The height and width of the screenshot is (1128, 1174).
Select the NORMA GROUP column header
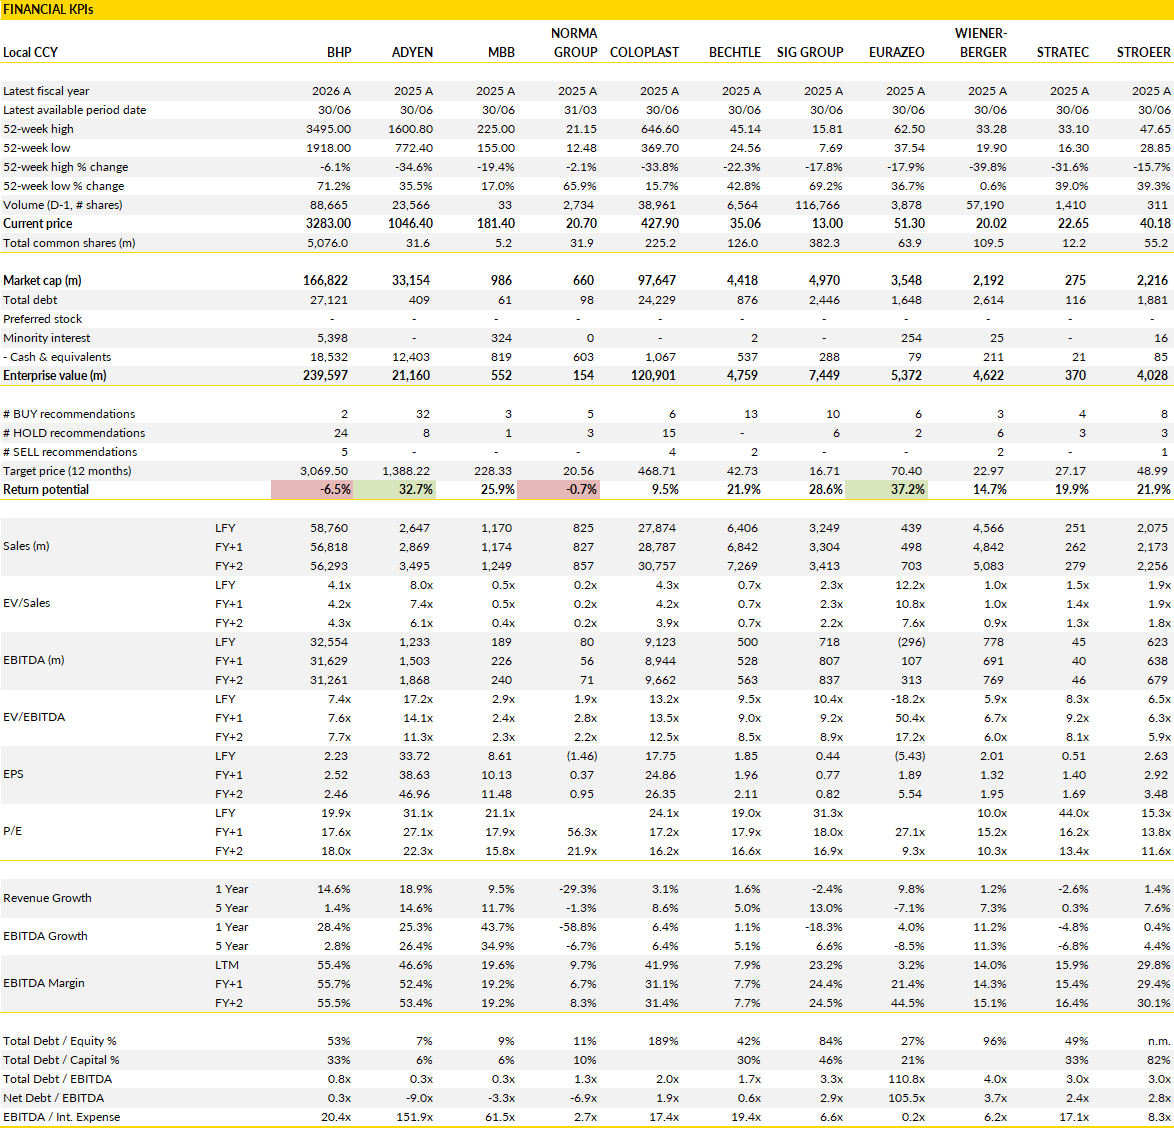(574, 43)
